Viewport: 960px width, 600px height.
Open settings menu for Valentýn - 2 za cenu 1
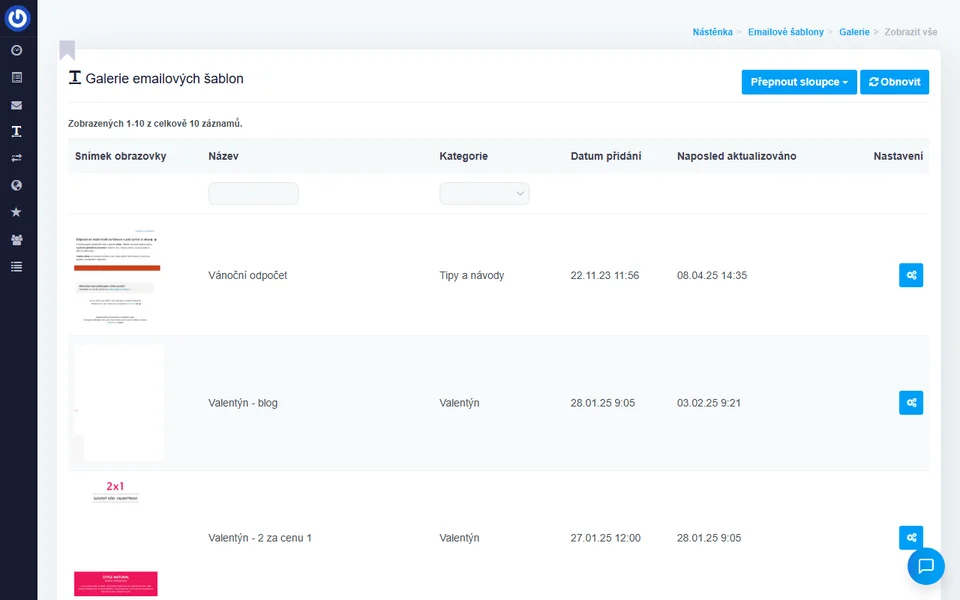click(910, 538)
